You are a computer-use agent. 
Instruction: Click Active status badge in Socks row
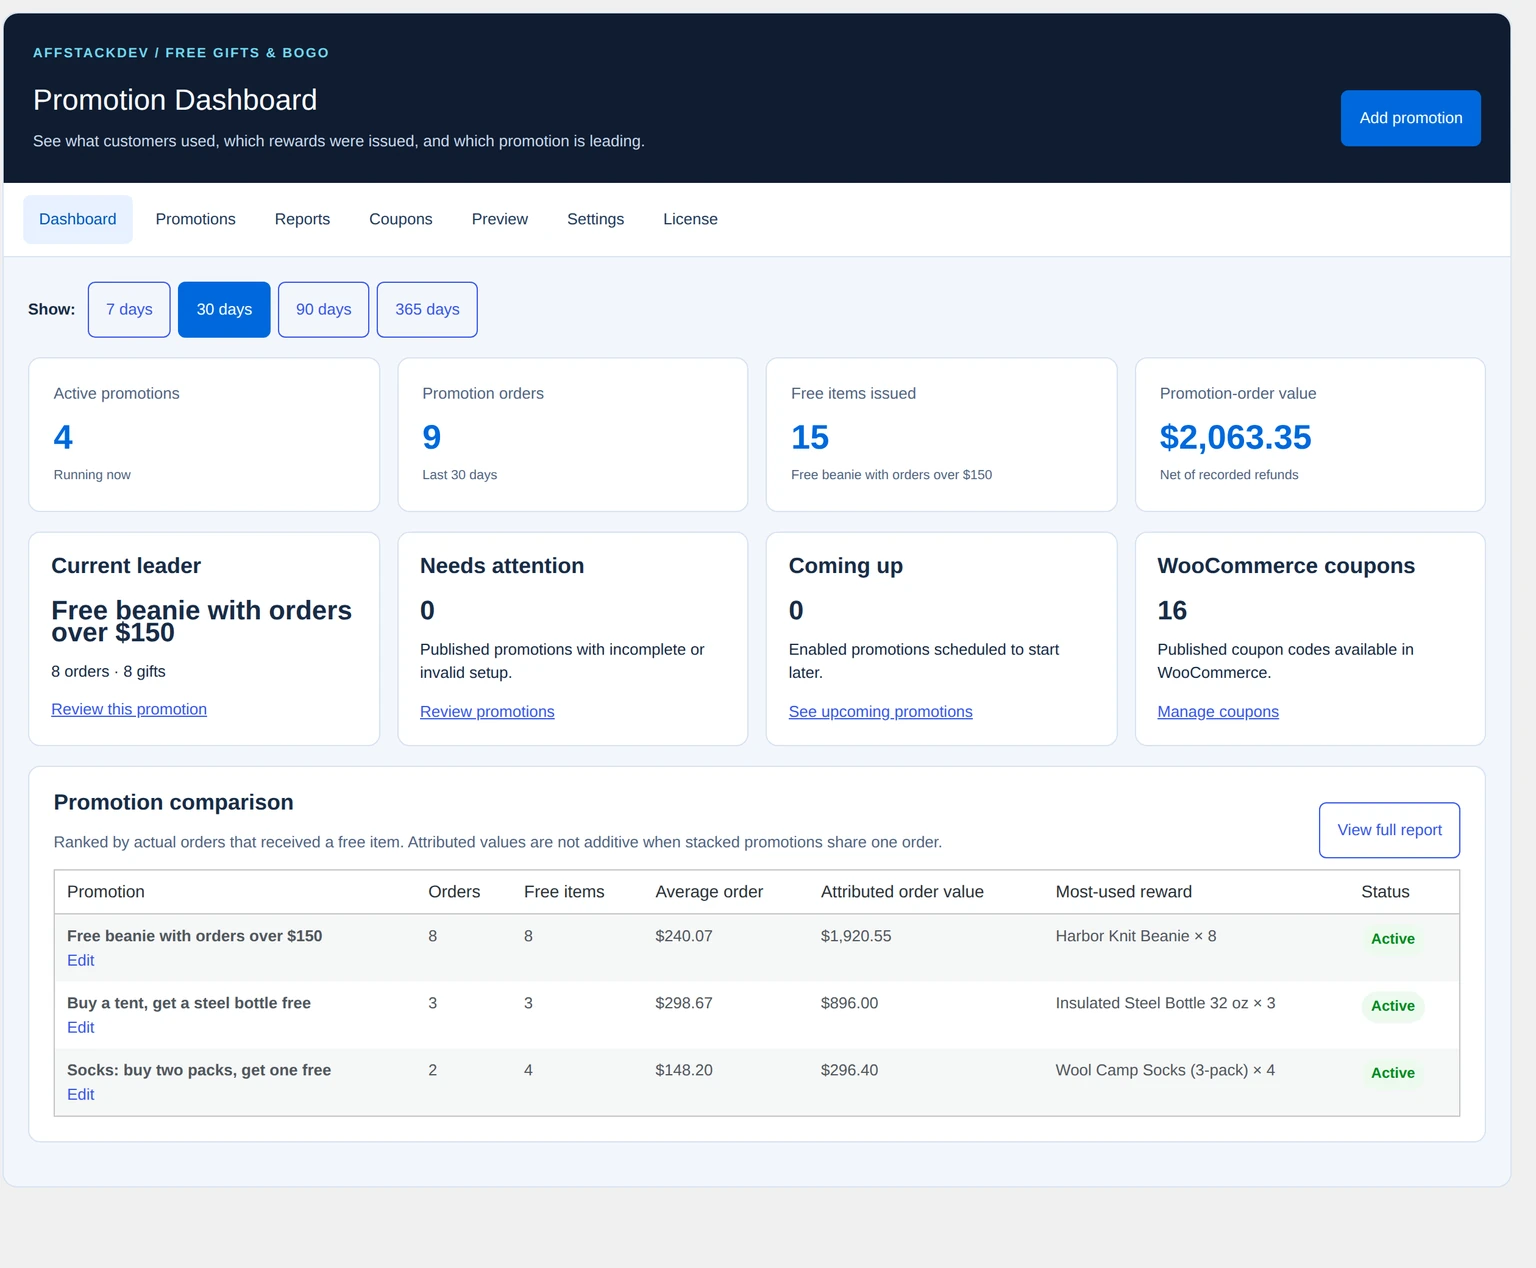click(x=1392, y=1073)
